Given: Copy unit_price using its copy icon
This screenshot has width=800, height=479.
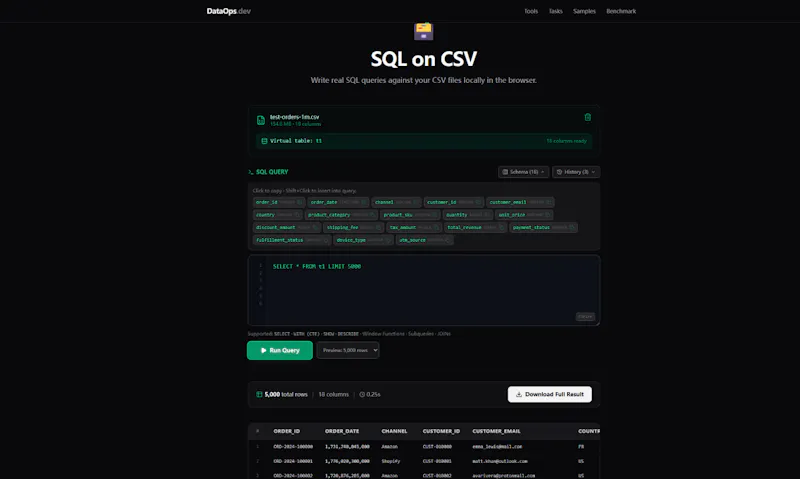Looking at the screenshot, I should pyautogui.click(x=547, y=215).
